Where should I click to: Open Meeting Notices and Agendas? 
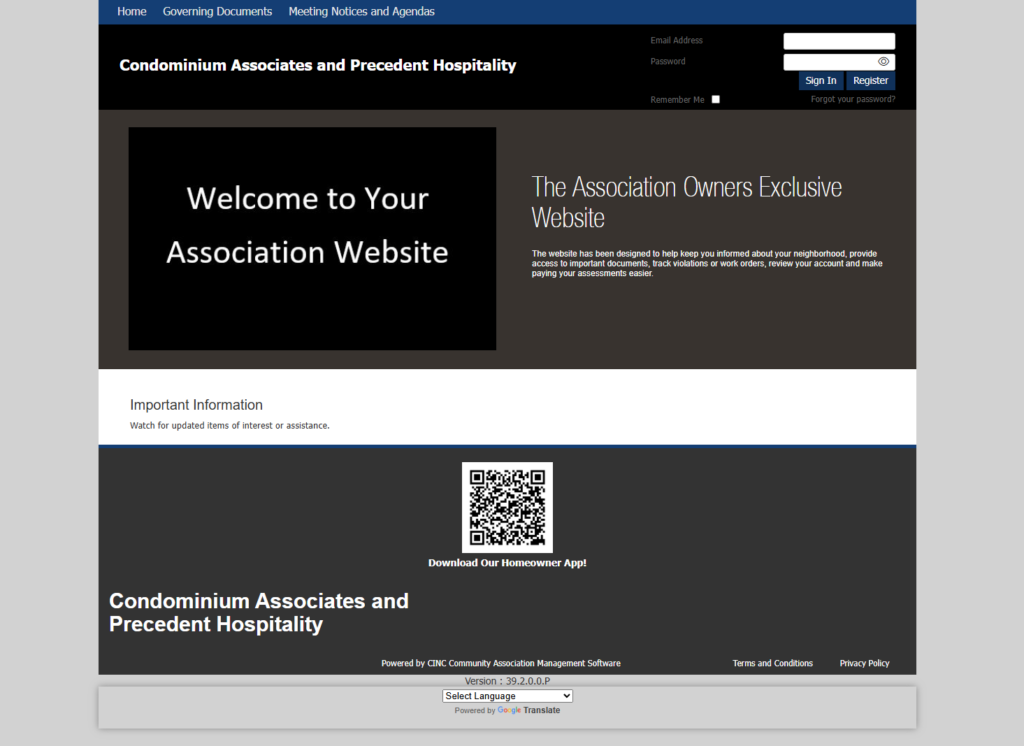[x=361, y=12]
